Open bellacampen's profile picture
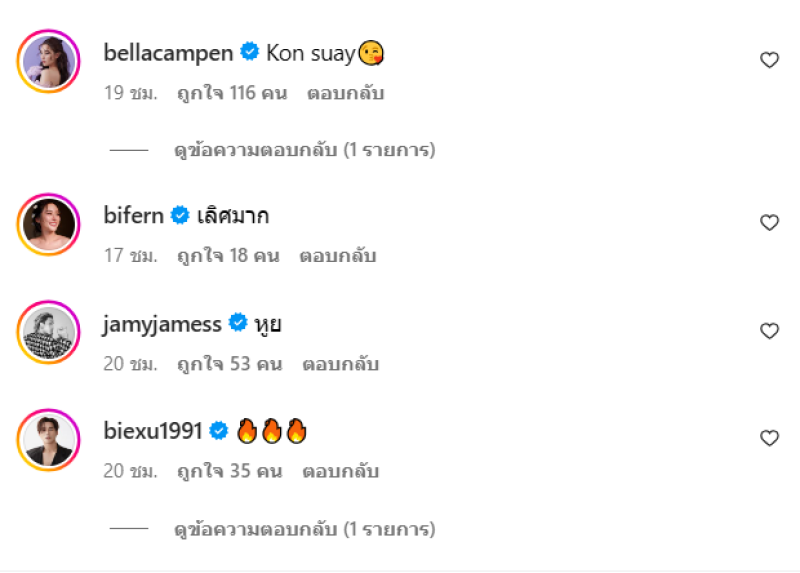Viewport: 800px width, 573px height. pos(48,64)
